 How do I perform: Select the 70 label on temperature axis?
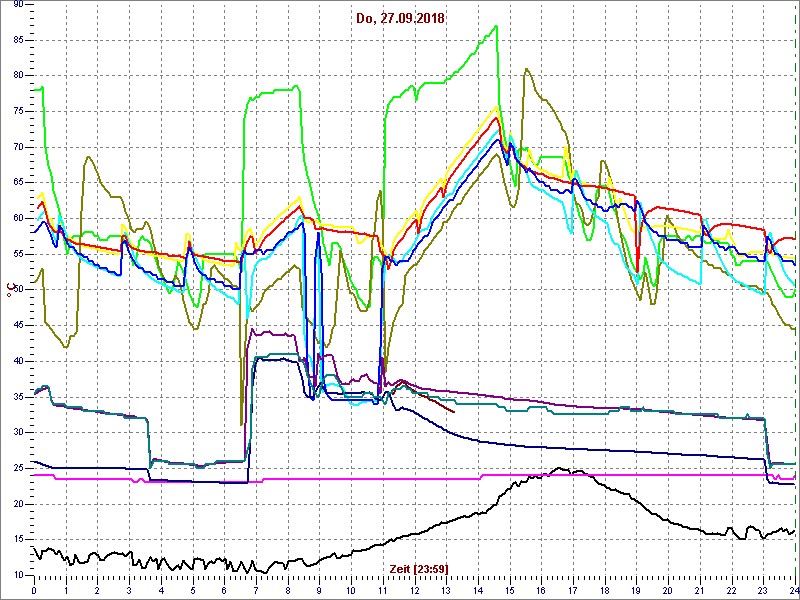(x=17, y=147)
